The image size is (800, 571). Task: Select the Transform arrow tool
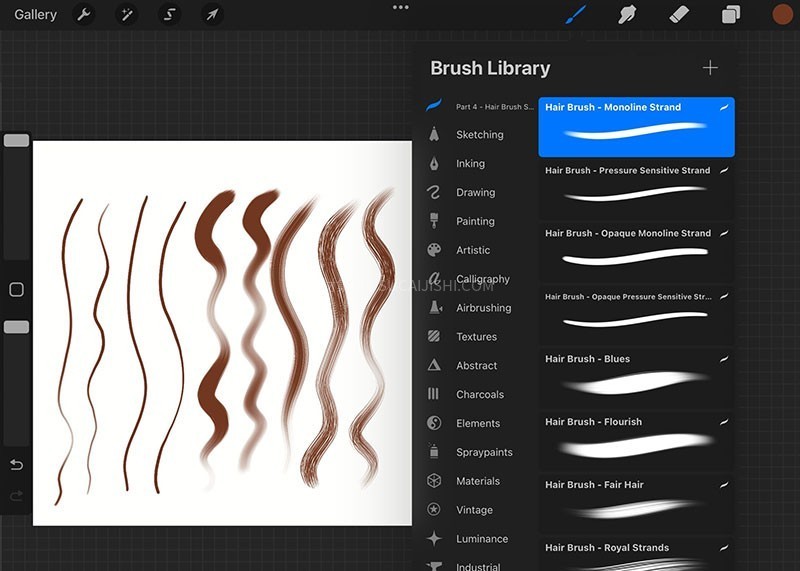tap(212, 15)
